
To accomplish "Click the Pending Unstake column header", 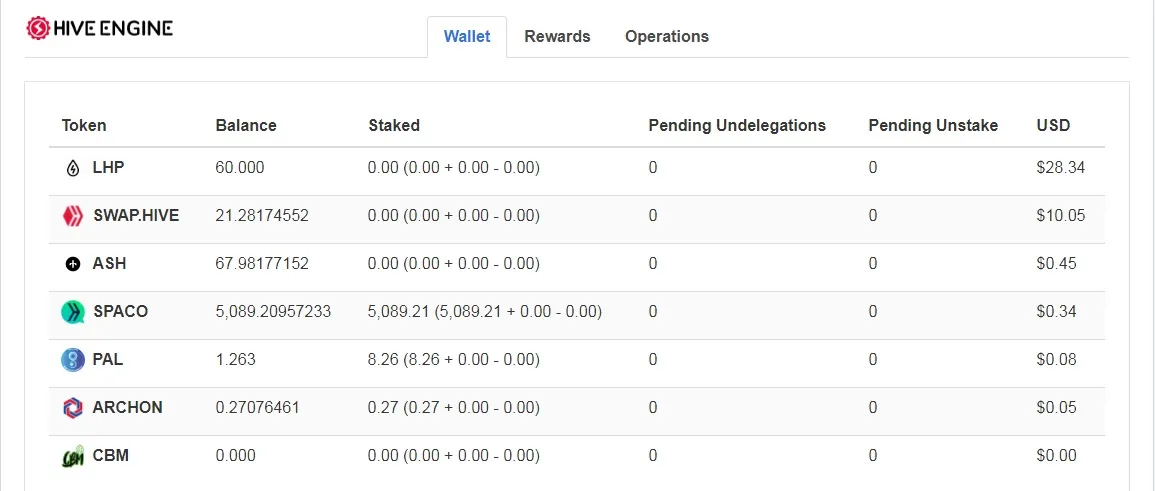I will coord(933,125).
